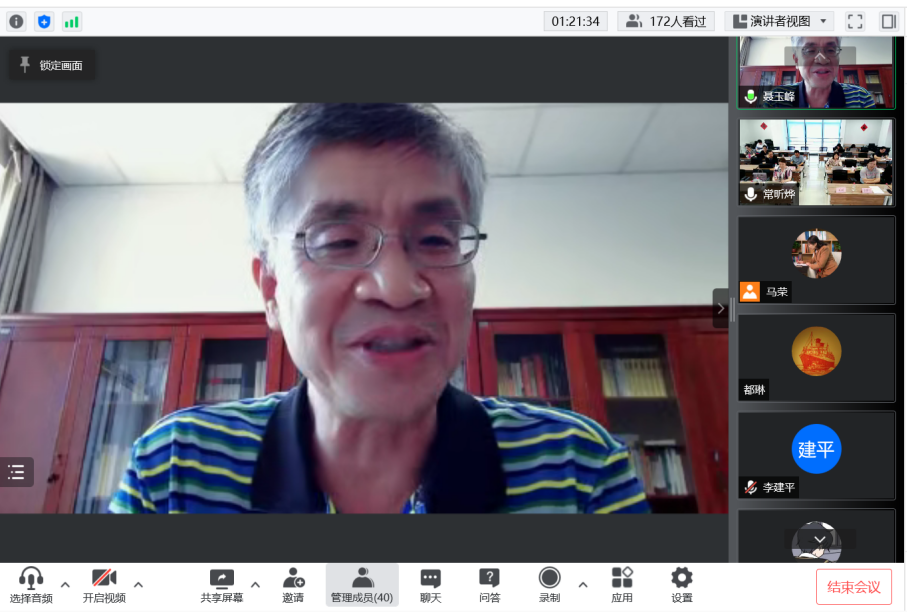Open 应用 apps
This screenshot has height=613, width=908.
622,586
